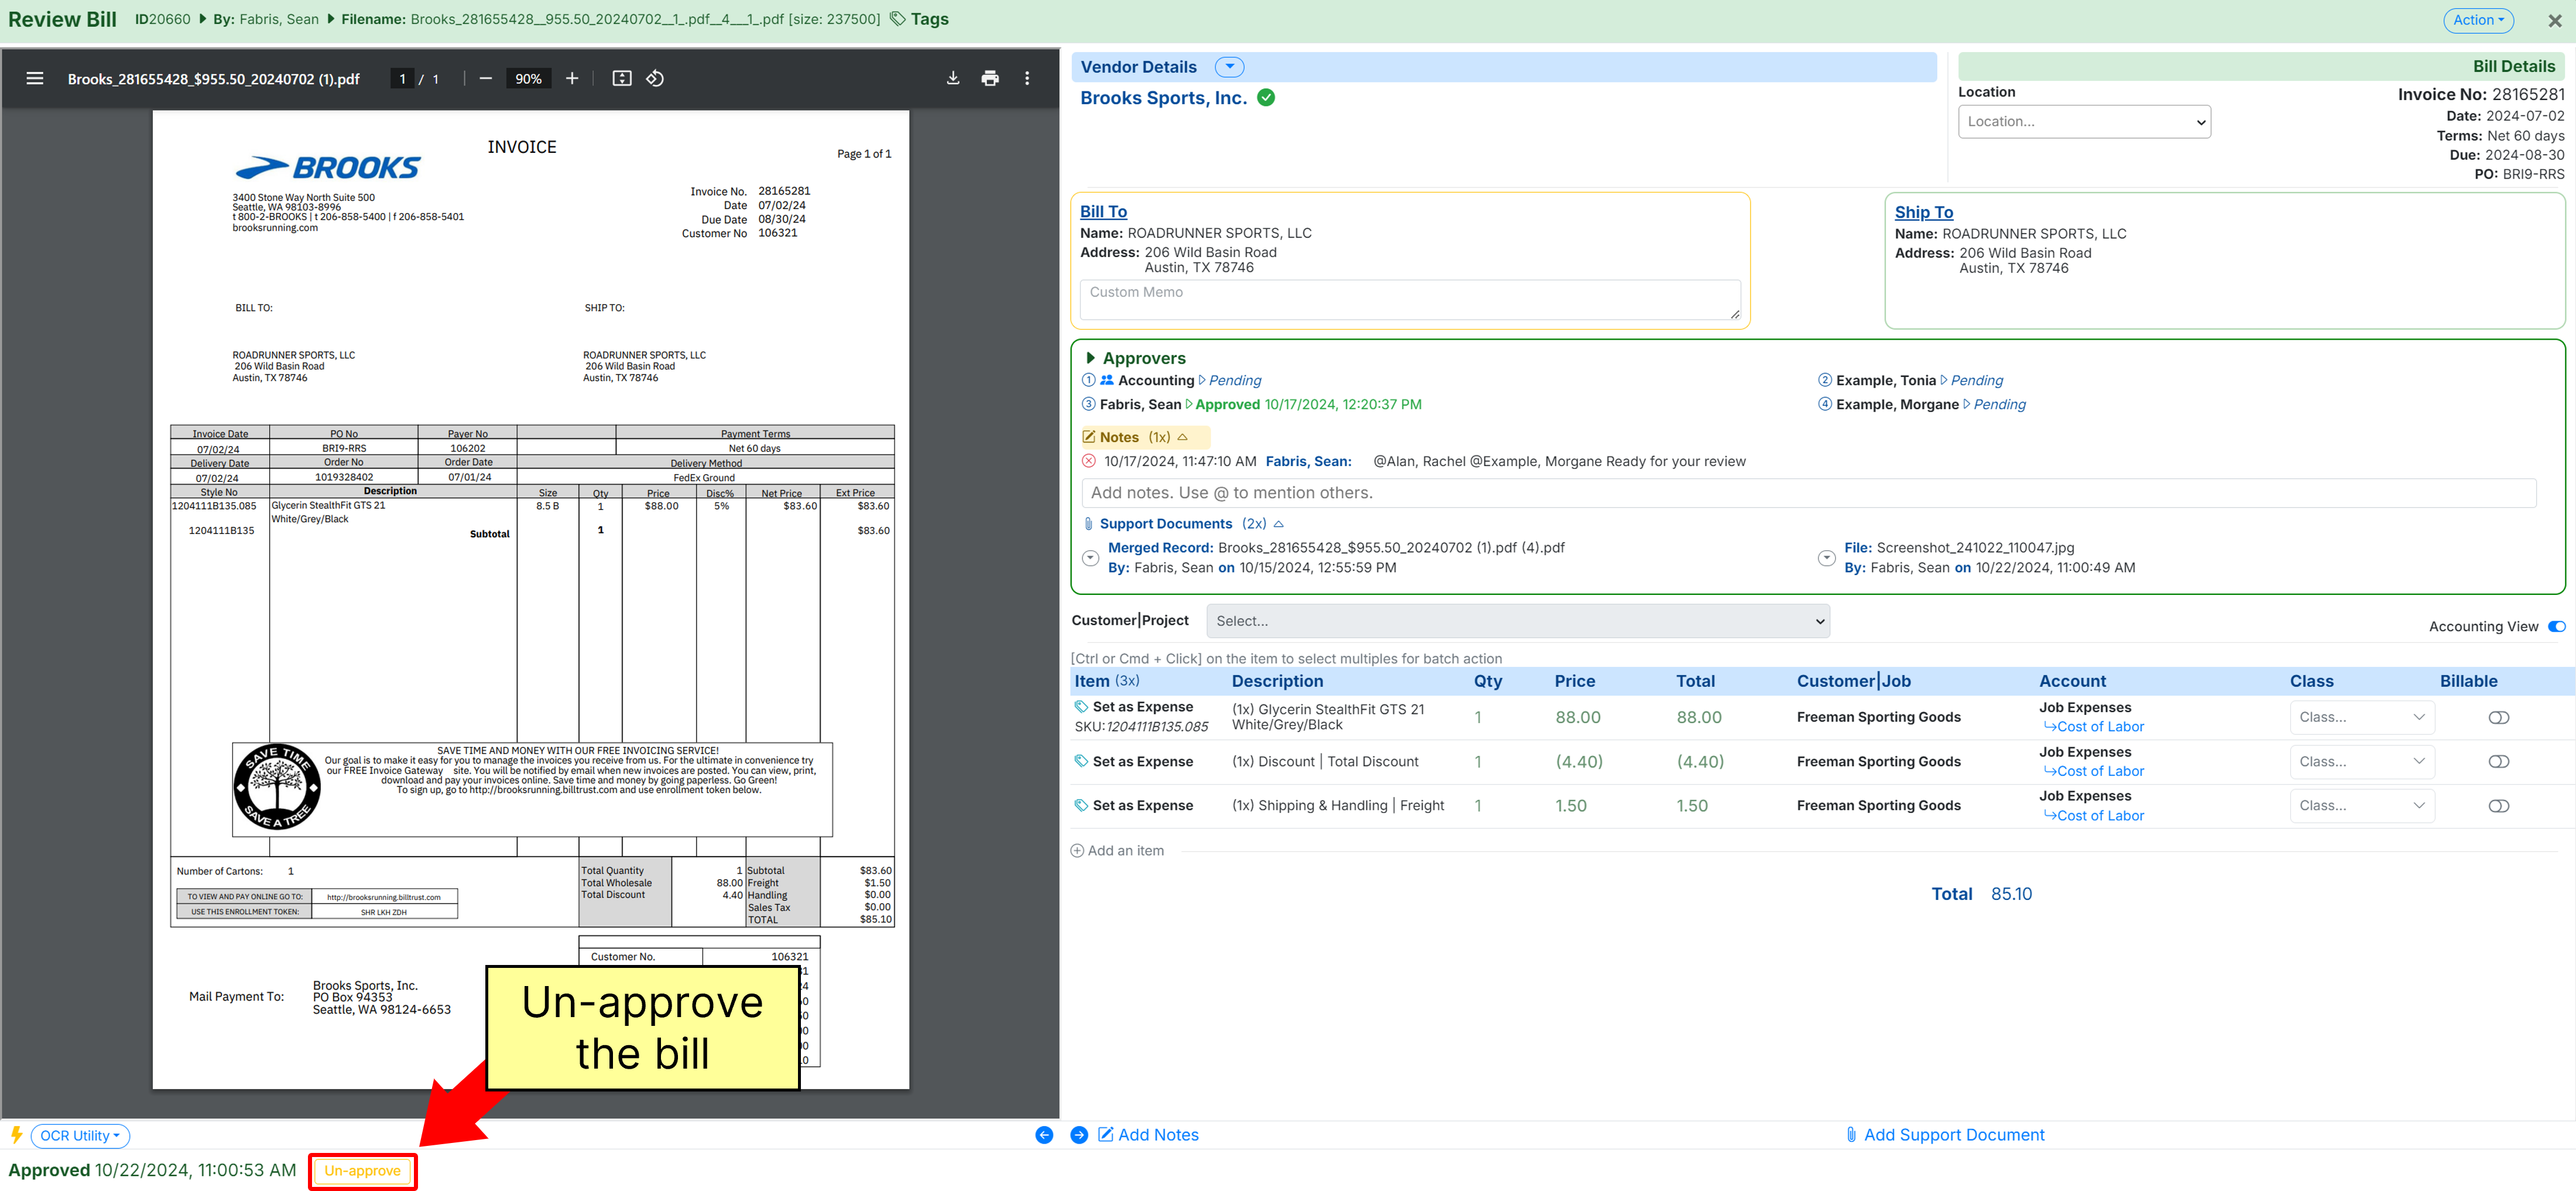
Task: Open the PDF viewer sidebar menu icon
Action: click(x=35, y=78)
